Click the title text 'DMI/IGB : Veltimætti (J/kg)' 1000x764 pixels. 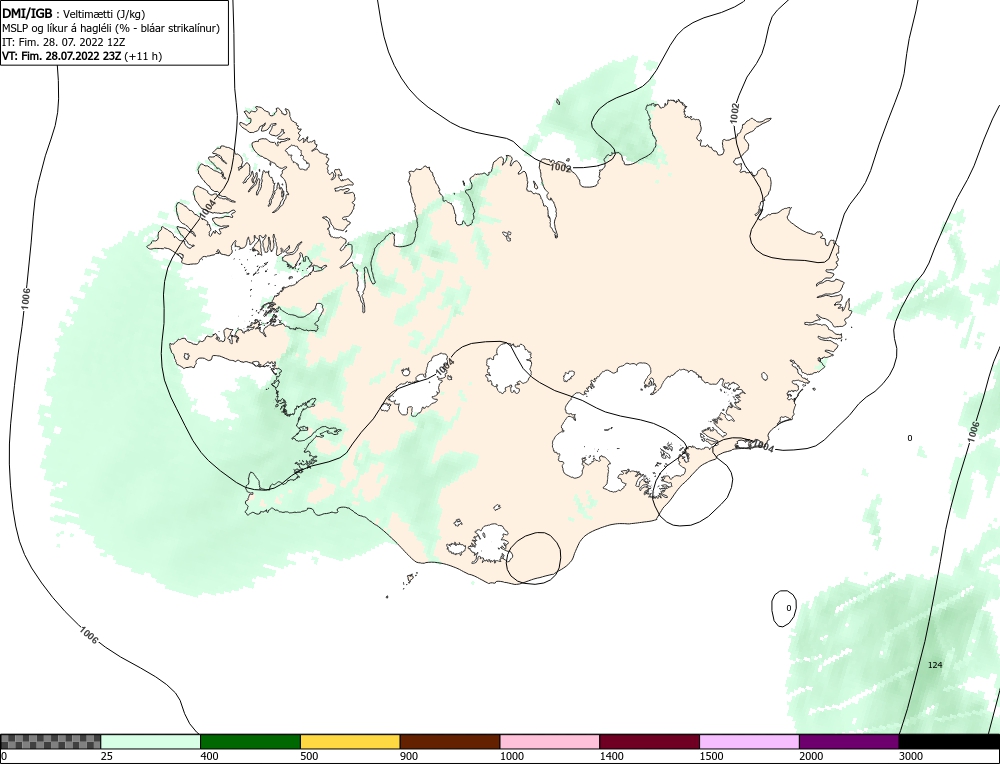(74, 13)
